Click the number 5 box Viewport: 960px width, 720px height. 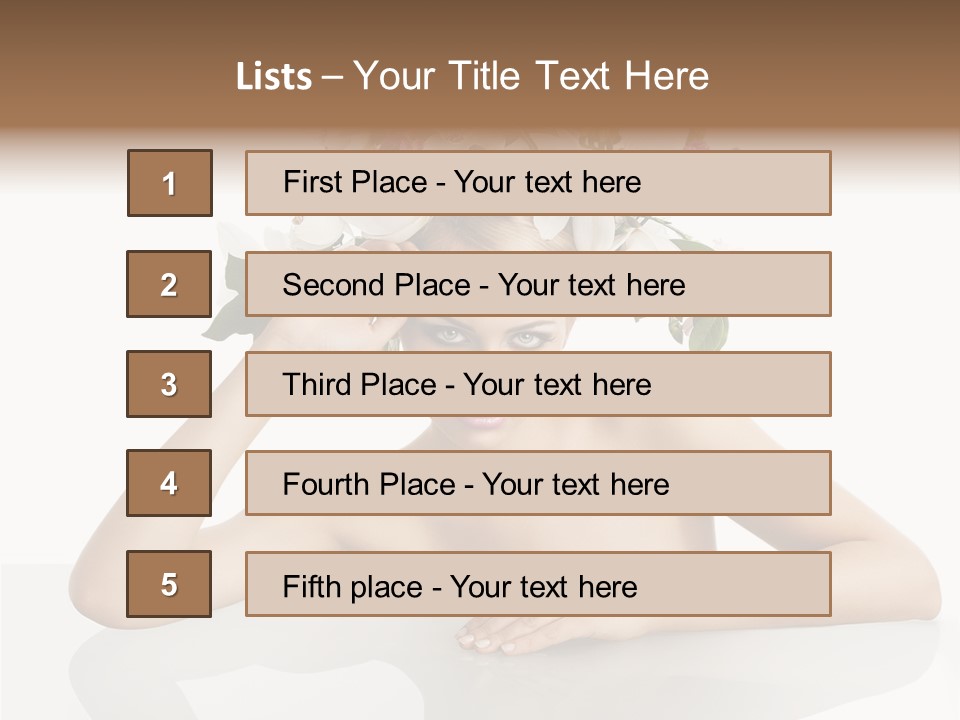(x=169, y=584)
